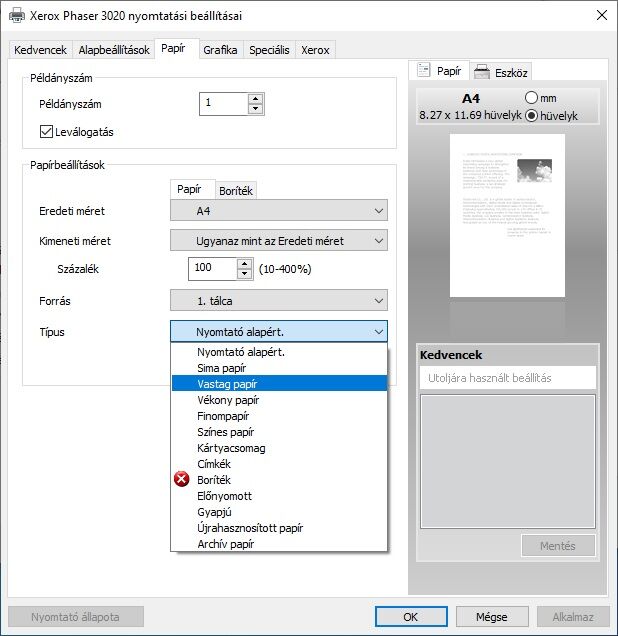Choose Finompapír paper type
Screen dimensions: 618x636
point(279,415)
